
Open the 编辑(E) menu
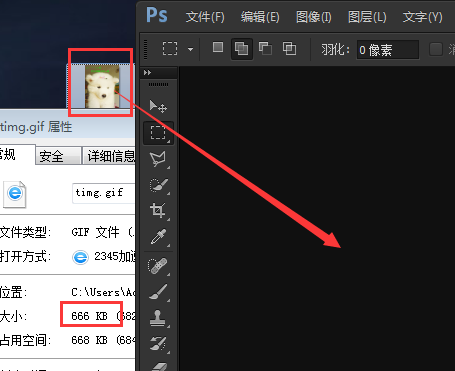pos(260,17)
